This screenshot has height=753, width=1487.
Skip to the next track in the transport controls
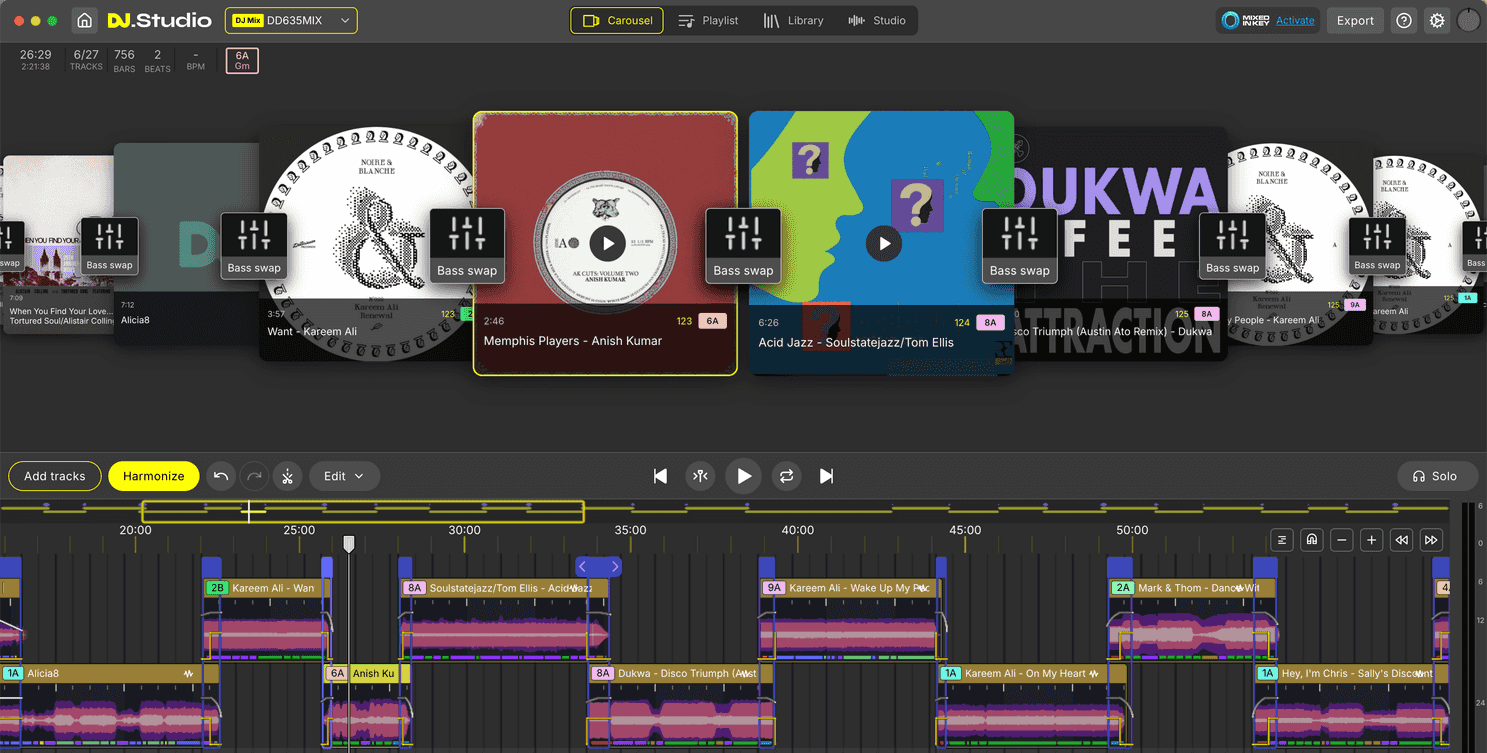pos(826,476)
